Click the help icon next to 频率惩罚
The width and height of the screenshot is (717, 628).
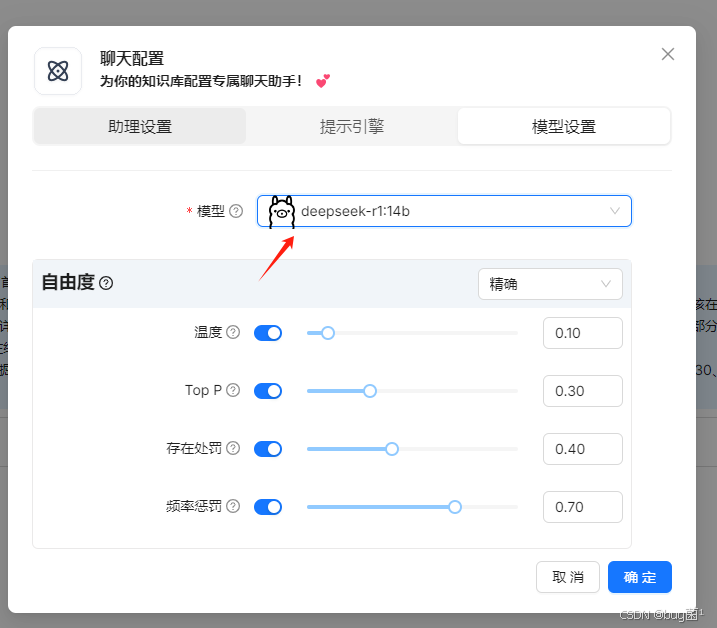[233, 506]
